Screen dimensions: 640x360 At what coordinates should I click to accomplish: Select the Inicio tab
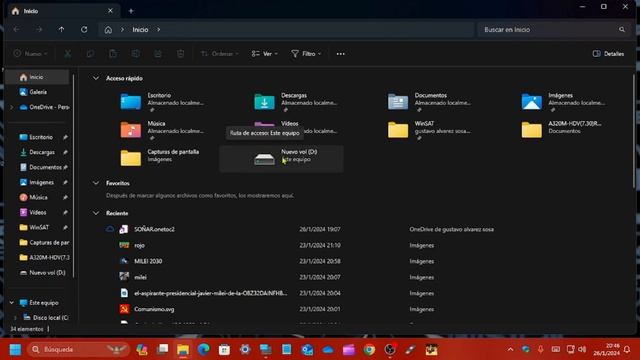point(63,11)
